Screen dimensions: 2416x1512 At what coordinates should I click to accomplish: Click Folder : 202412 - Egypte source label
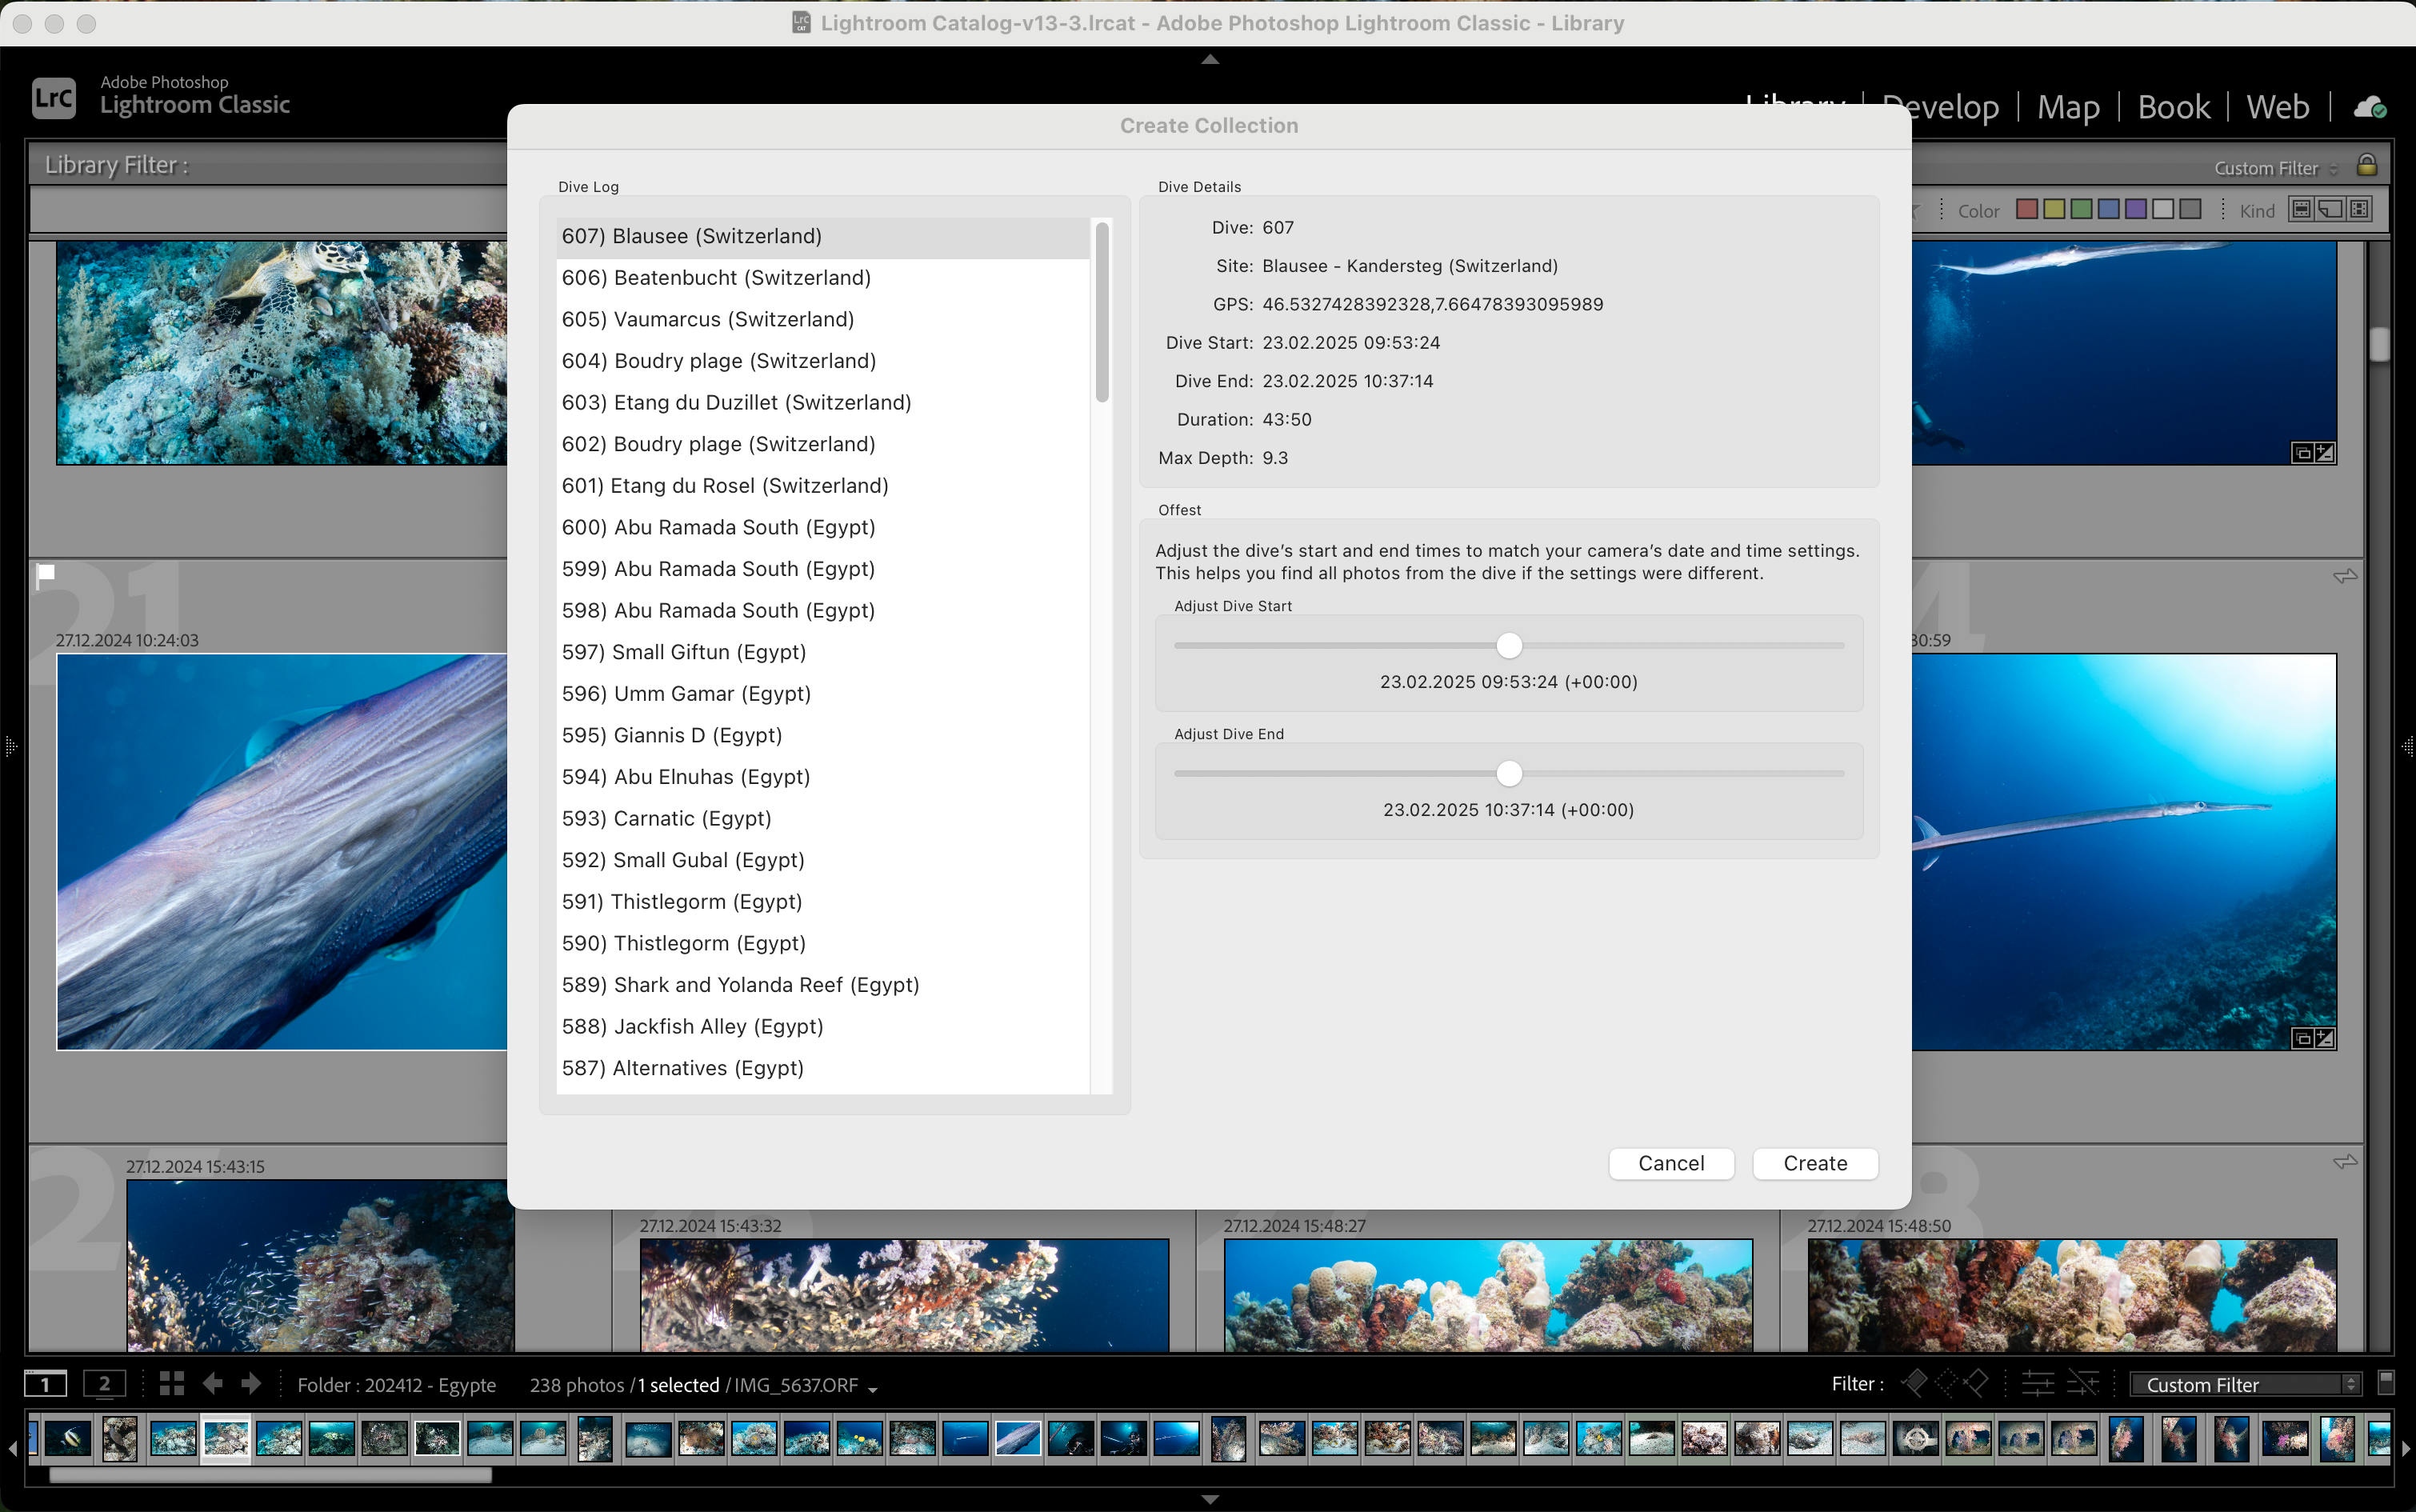397,1385
